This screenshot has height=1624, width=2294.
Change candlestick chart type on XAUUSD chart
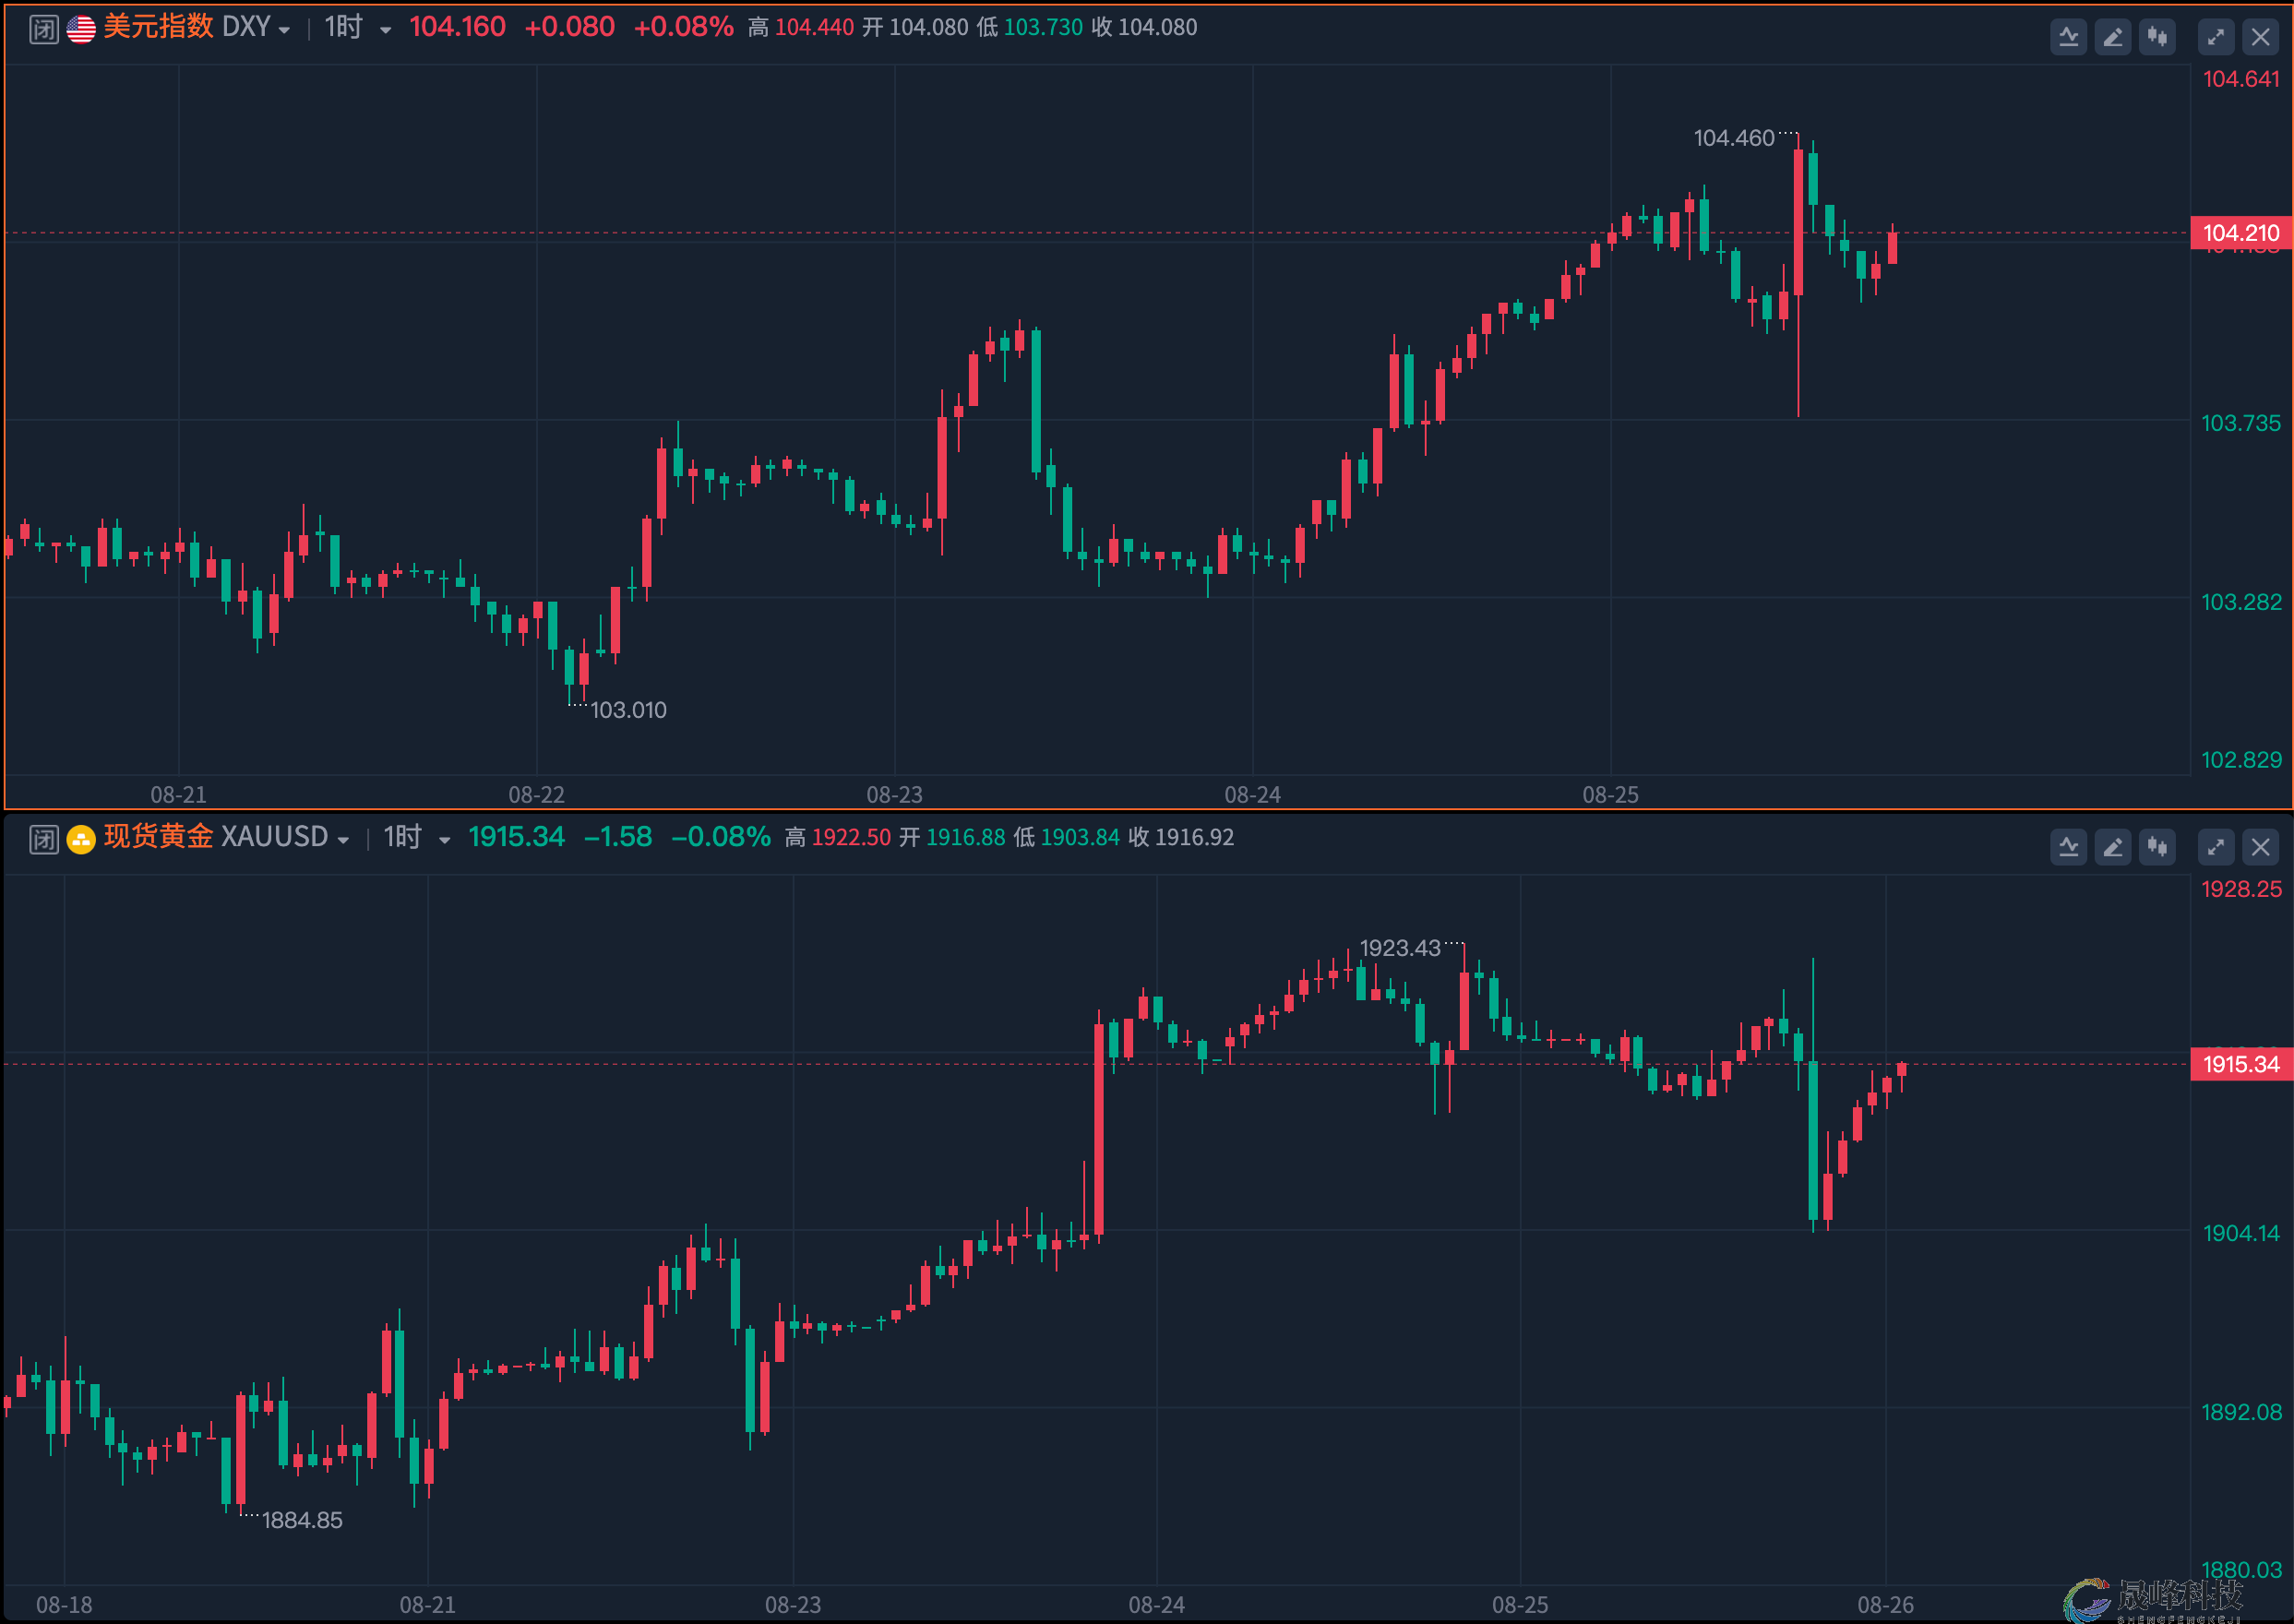[2157, 848]
